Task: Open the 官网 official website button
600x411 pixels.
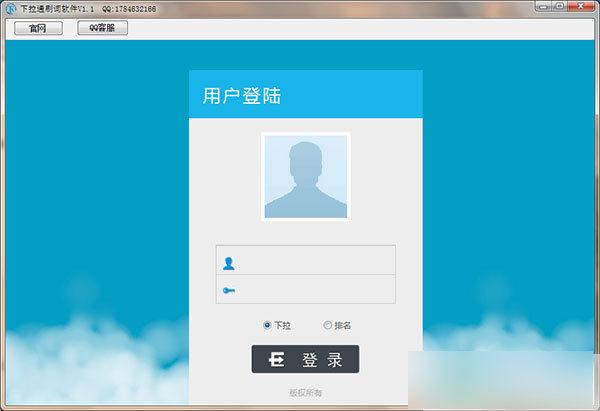Action: click(x=38, y=28)
